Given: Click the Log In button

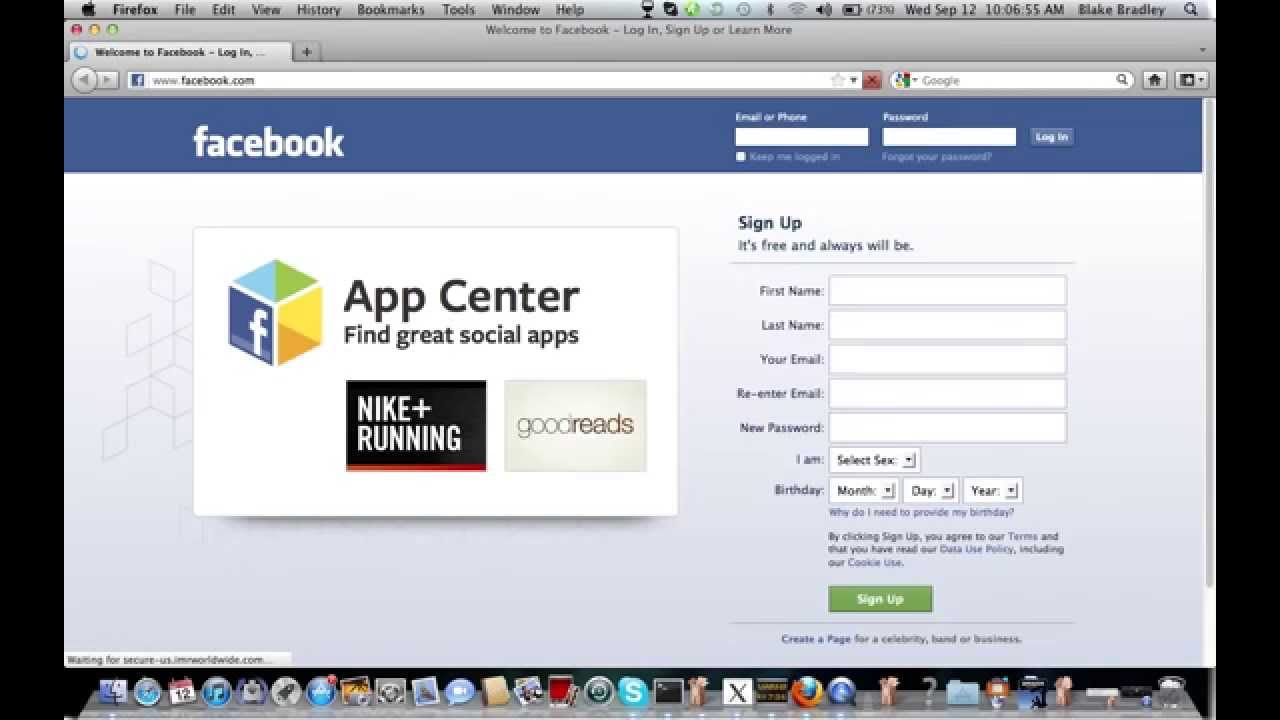Looking at the screenshot, I should pos(1051,137).
